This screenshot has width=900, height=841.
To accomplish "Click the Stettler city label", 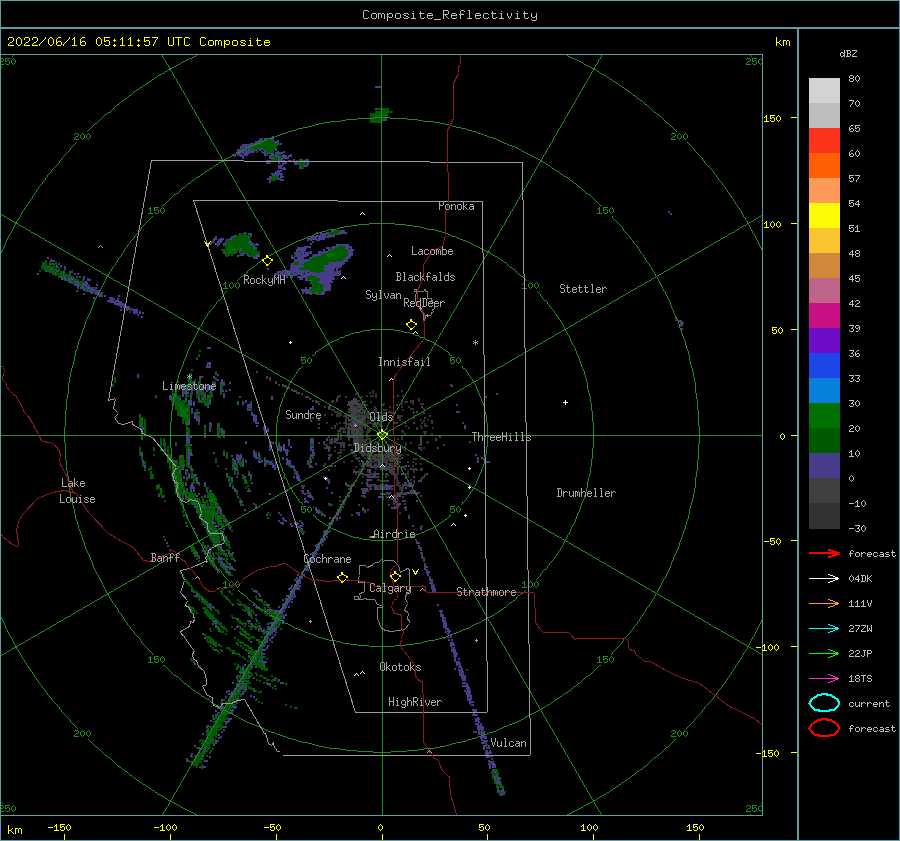I will pyautogui.click(x=583, y=289).
